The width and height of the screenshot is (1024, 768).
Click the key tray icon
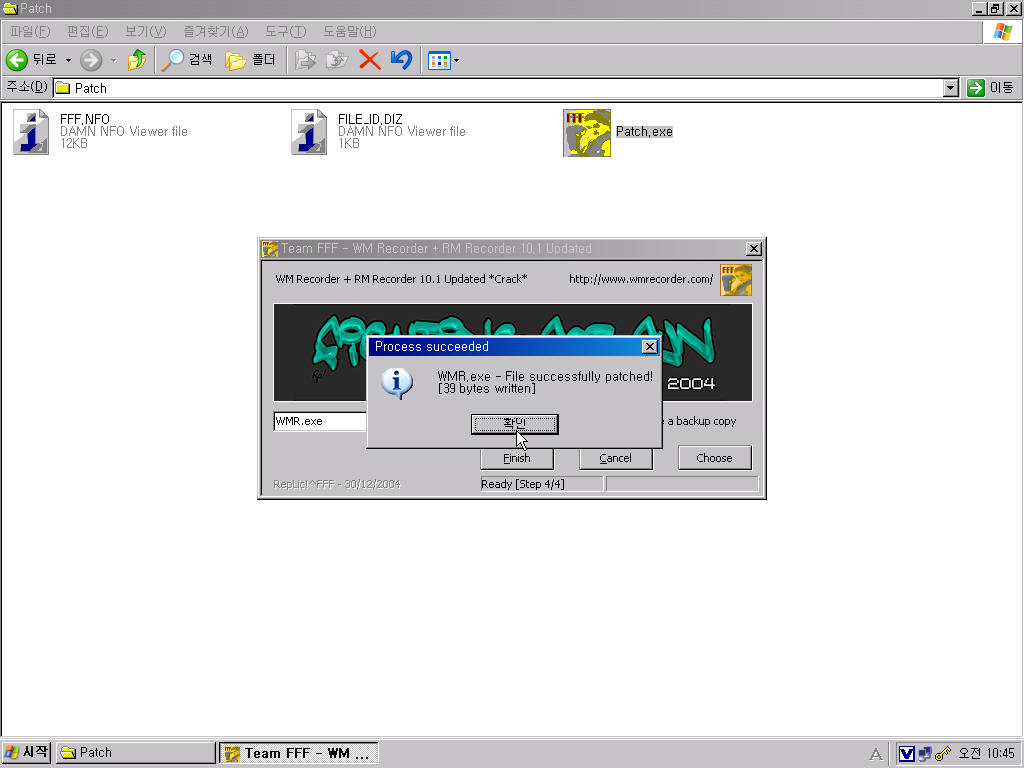point(942,754)
